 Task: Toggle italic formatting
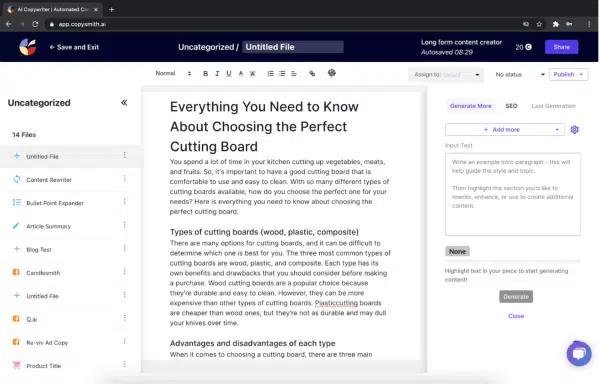pyautogui.click(x=217, y=73)
